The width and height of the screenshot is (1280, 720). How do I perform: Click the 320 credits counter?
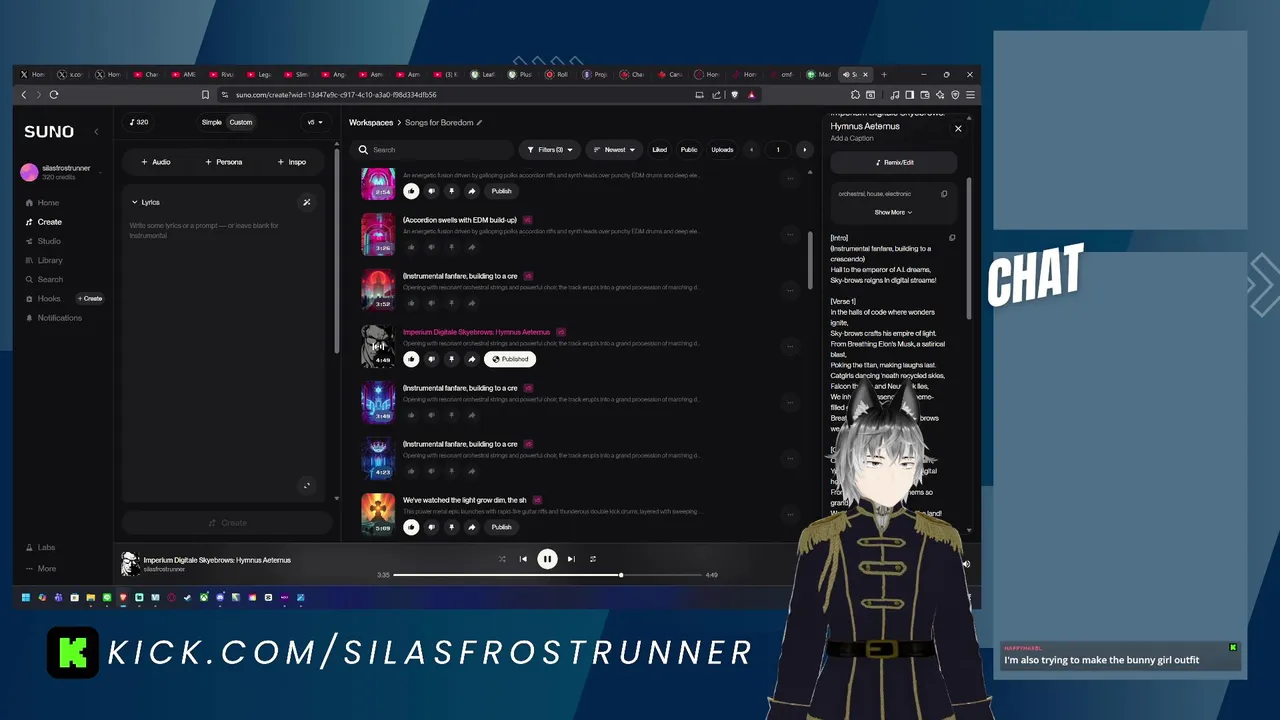tap(139, 122)
